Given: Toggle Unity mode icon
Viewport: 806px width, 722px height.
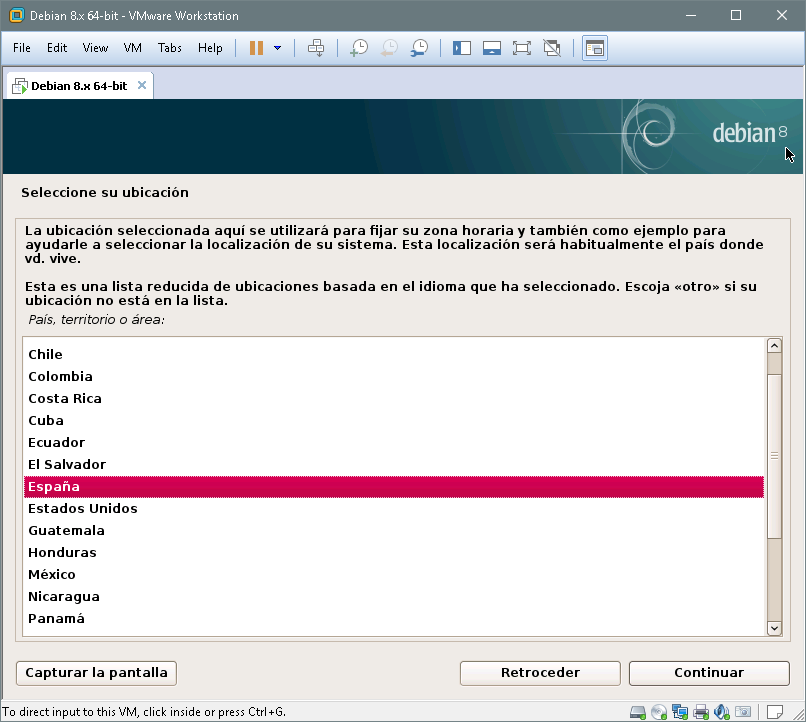Looking at the screenshot, I should [551, 48].
